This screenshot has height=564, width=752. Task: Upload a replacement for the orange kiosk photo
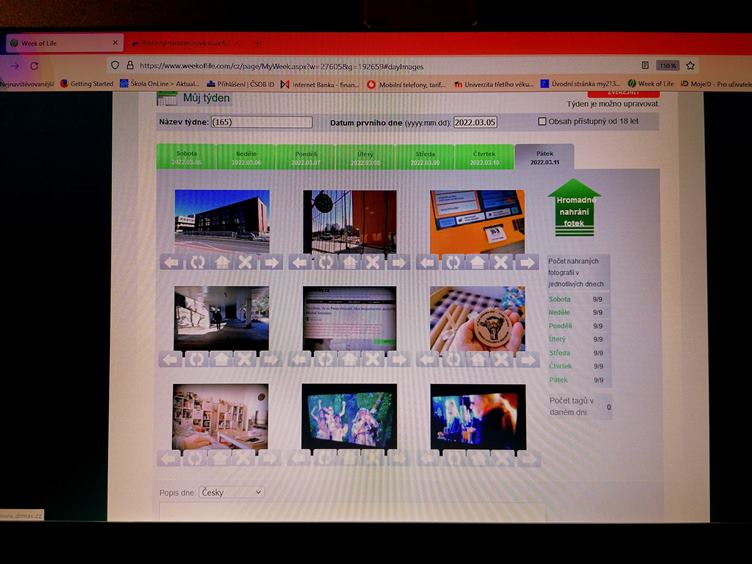pyautogui.click(x=477, y=262)
